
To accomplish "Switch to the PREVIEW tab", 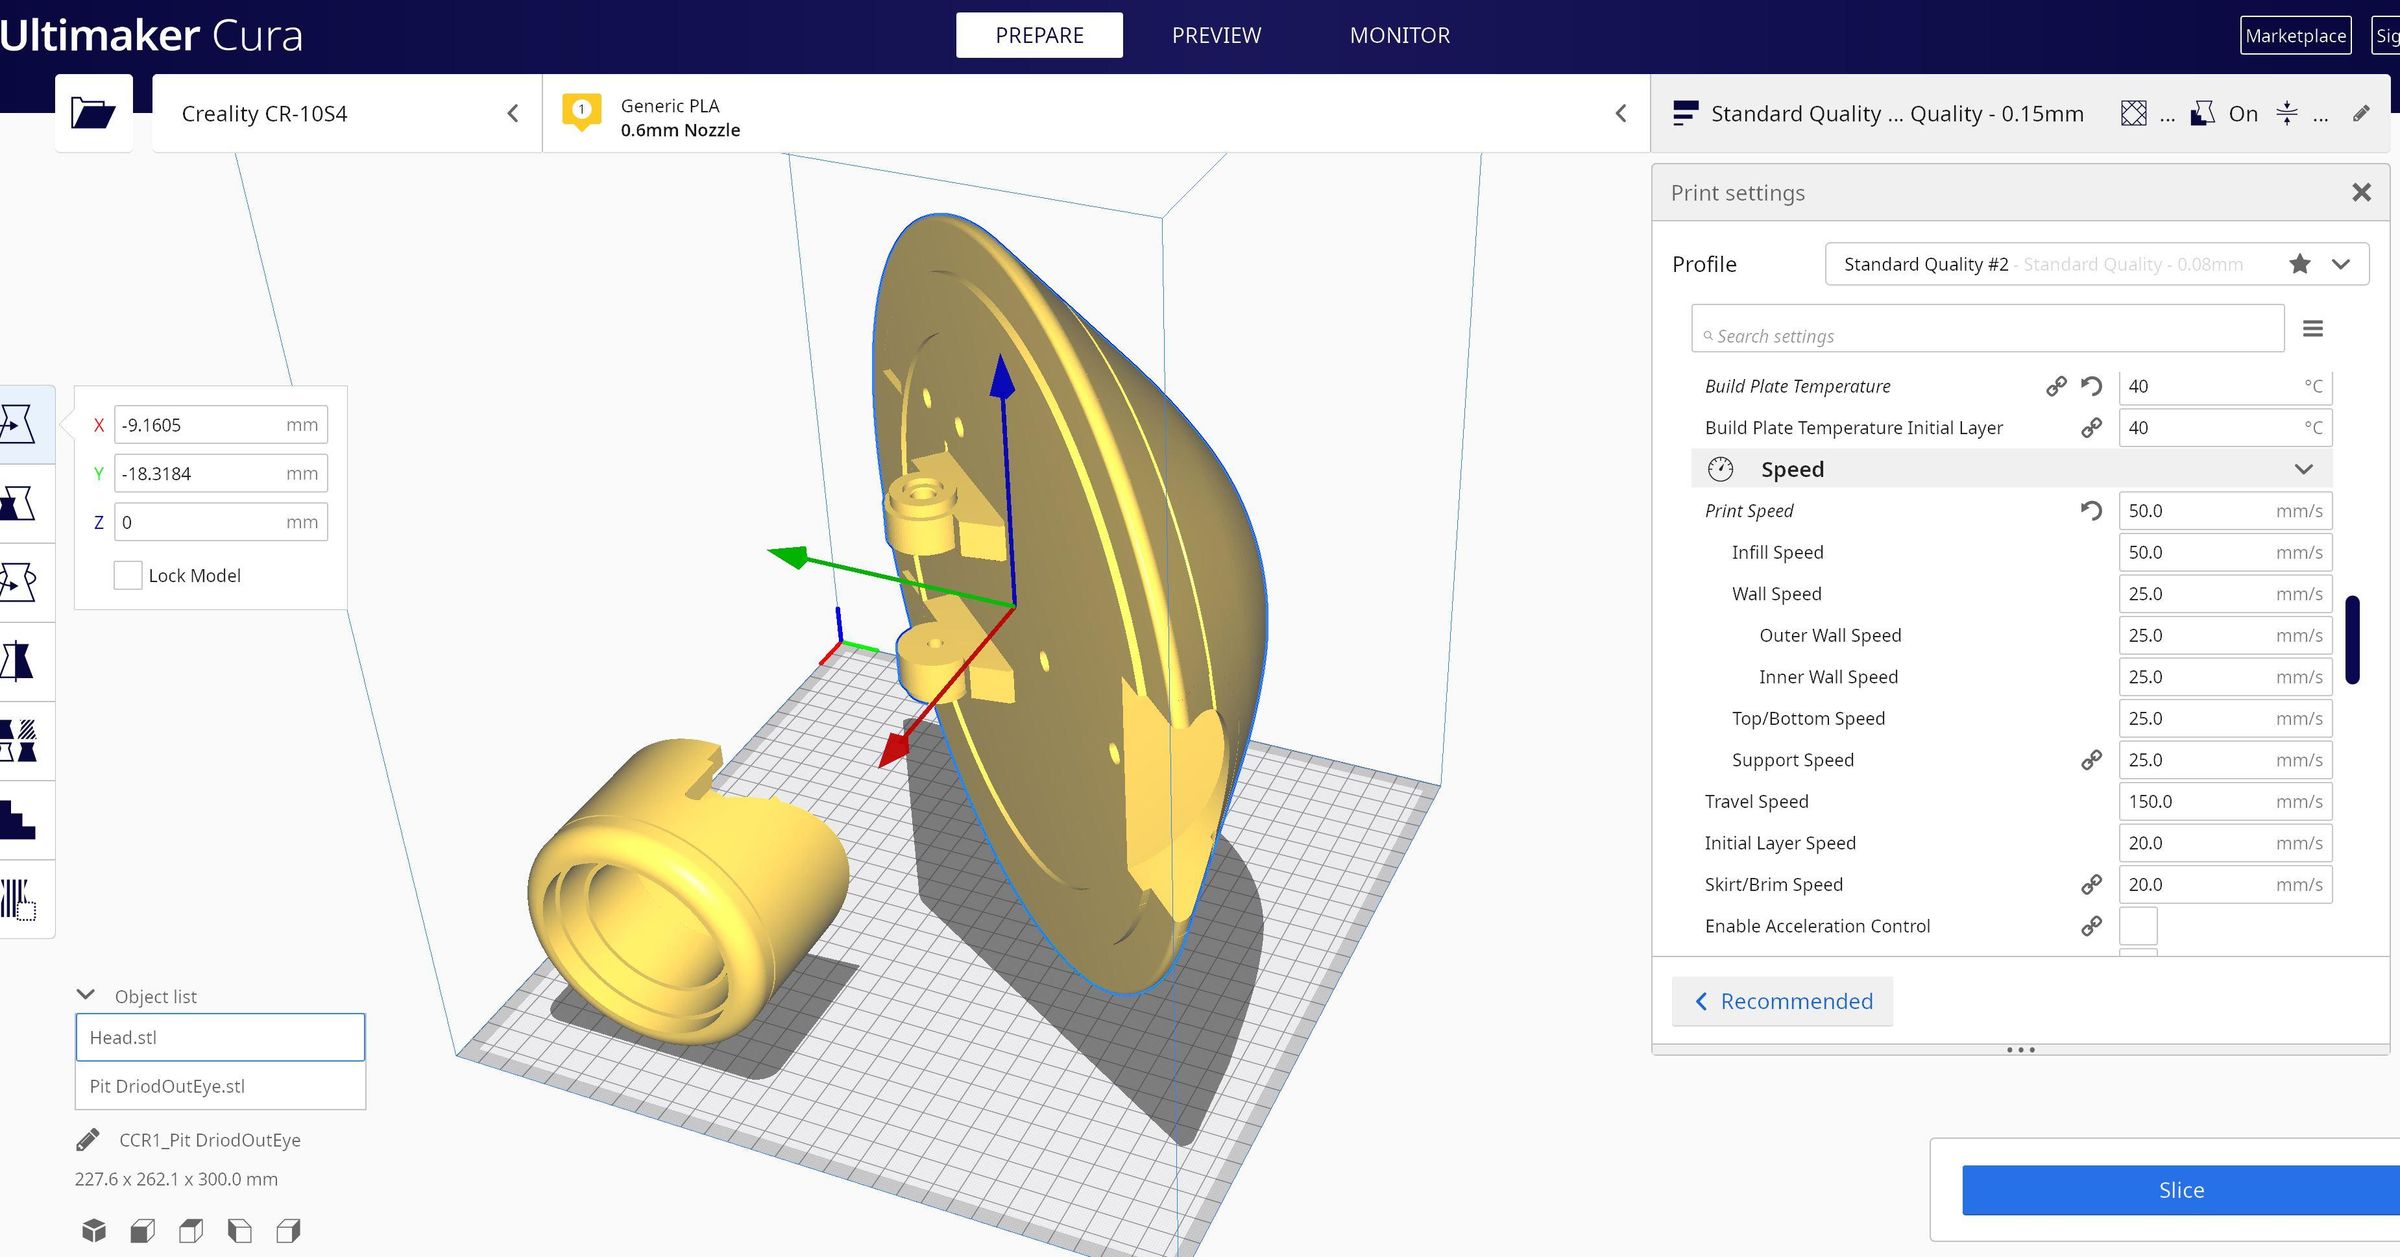I will [x=1216, y=35].
